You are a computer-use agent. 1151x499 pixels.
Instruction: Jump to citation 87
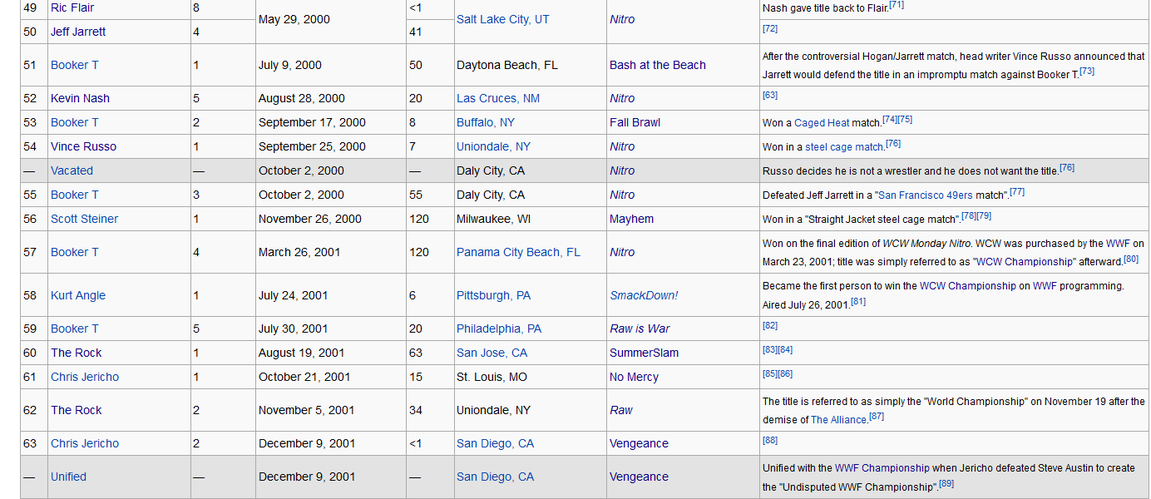[x=876, y=417]
